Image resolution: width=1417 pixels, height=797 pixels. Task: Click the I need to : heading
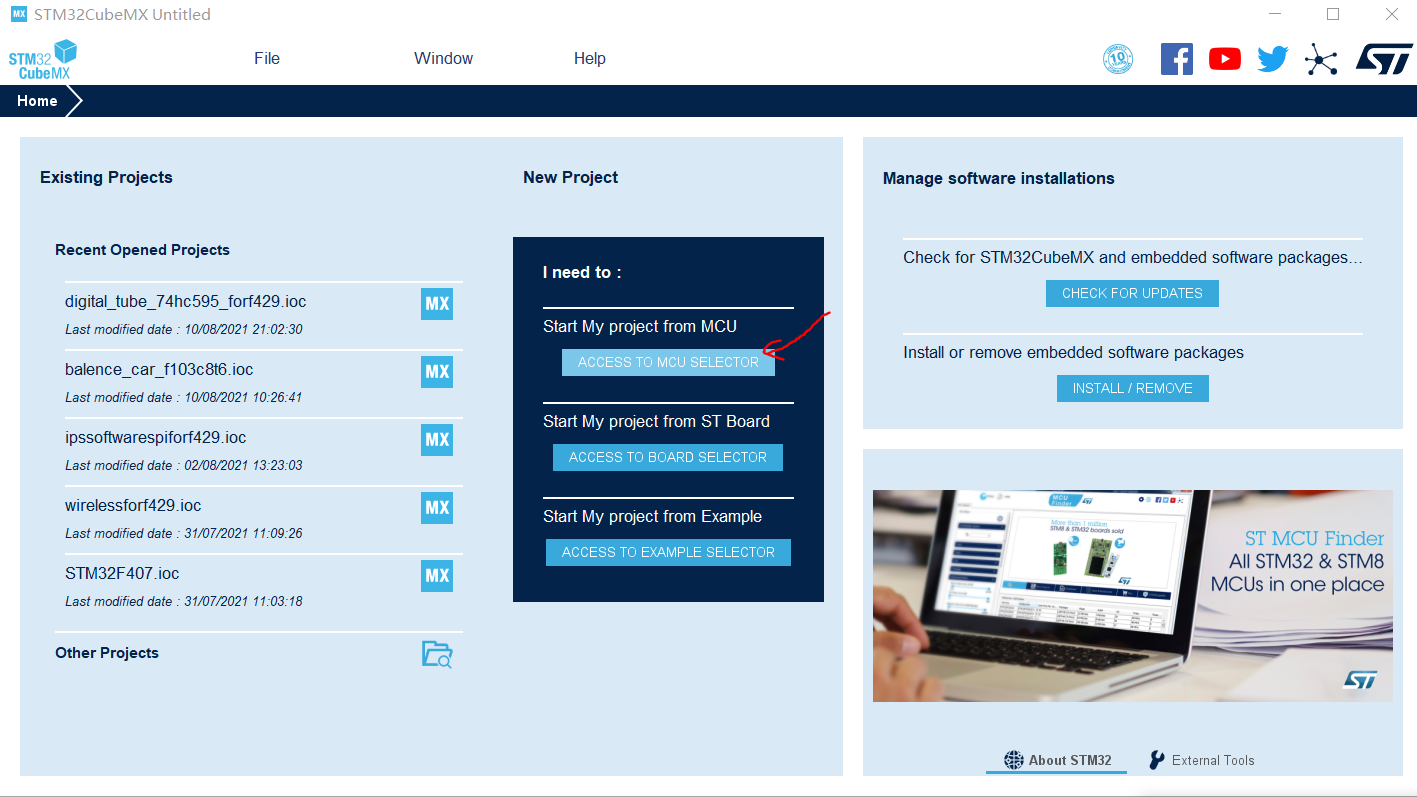(x=582, y=272)
